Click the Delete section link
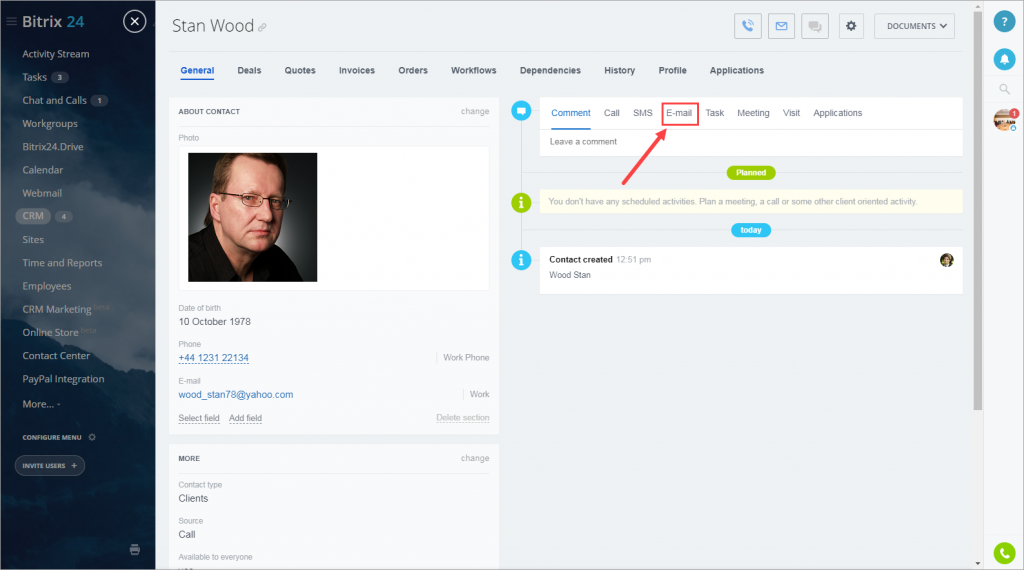The height and width of the screenshot is (570, 1024). (462, 418)
